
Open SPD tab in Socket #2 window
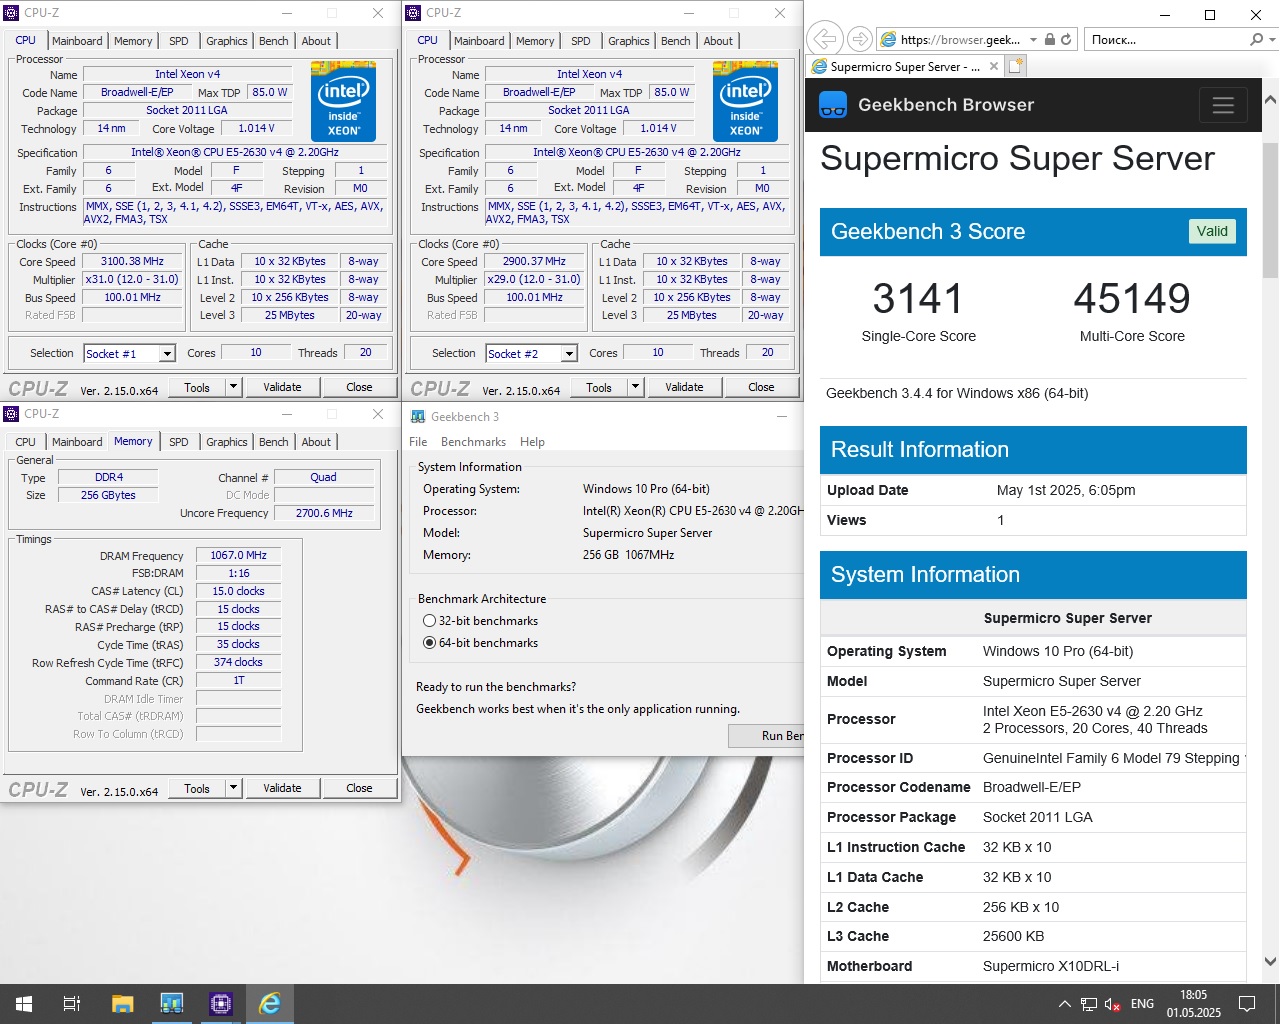(x=581, y=41)
